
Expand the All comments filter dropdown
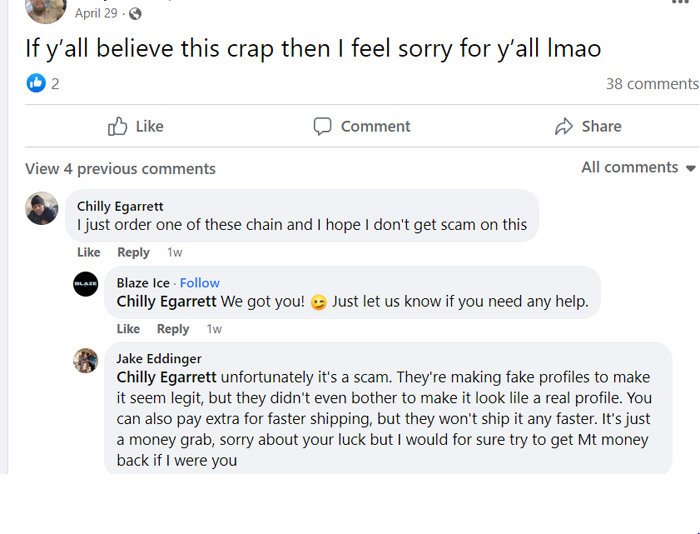638,167
